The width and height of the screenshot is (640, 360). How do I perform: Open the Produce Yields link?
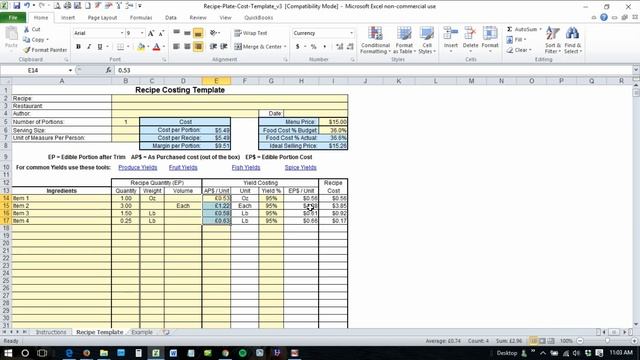pyautogui.click(x=138, y=167)
